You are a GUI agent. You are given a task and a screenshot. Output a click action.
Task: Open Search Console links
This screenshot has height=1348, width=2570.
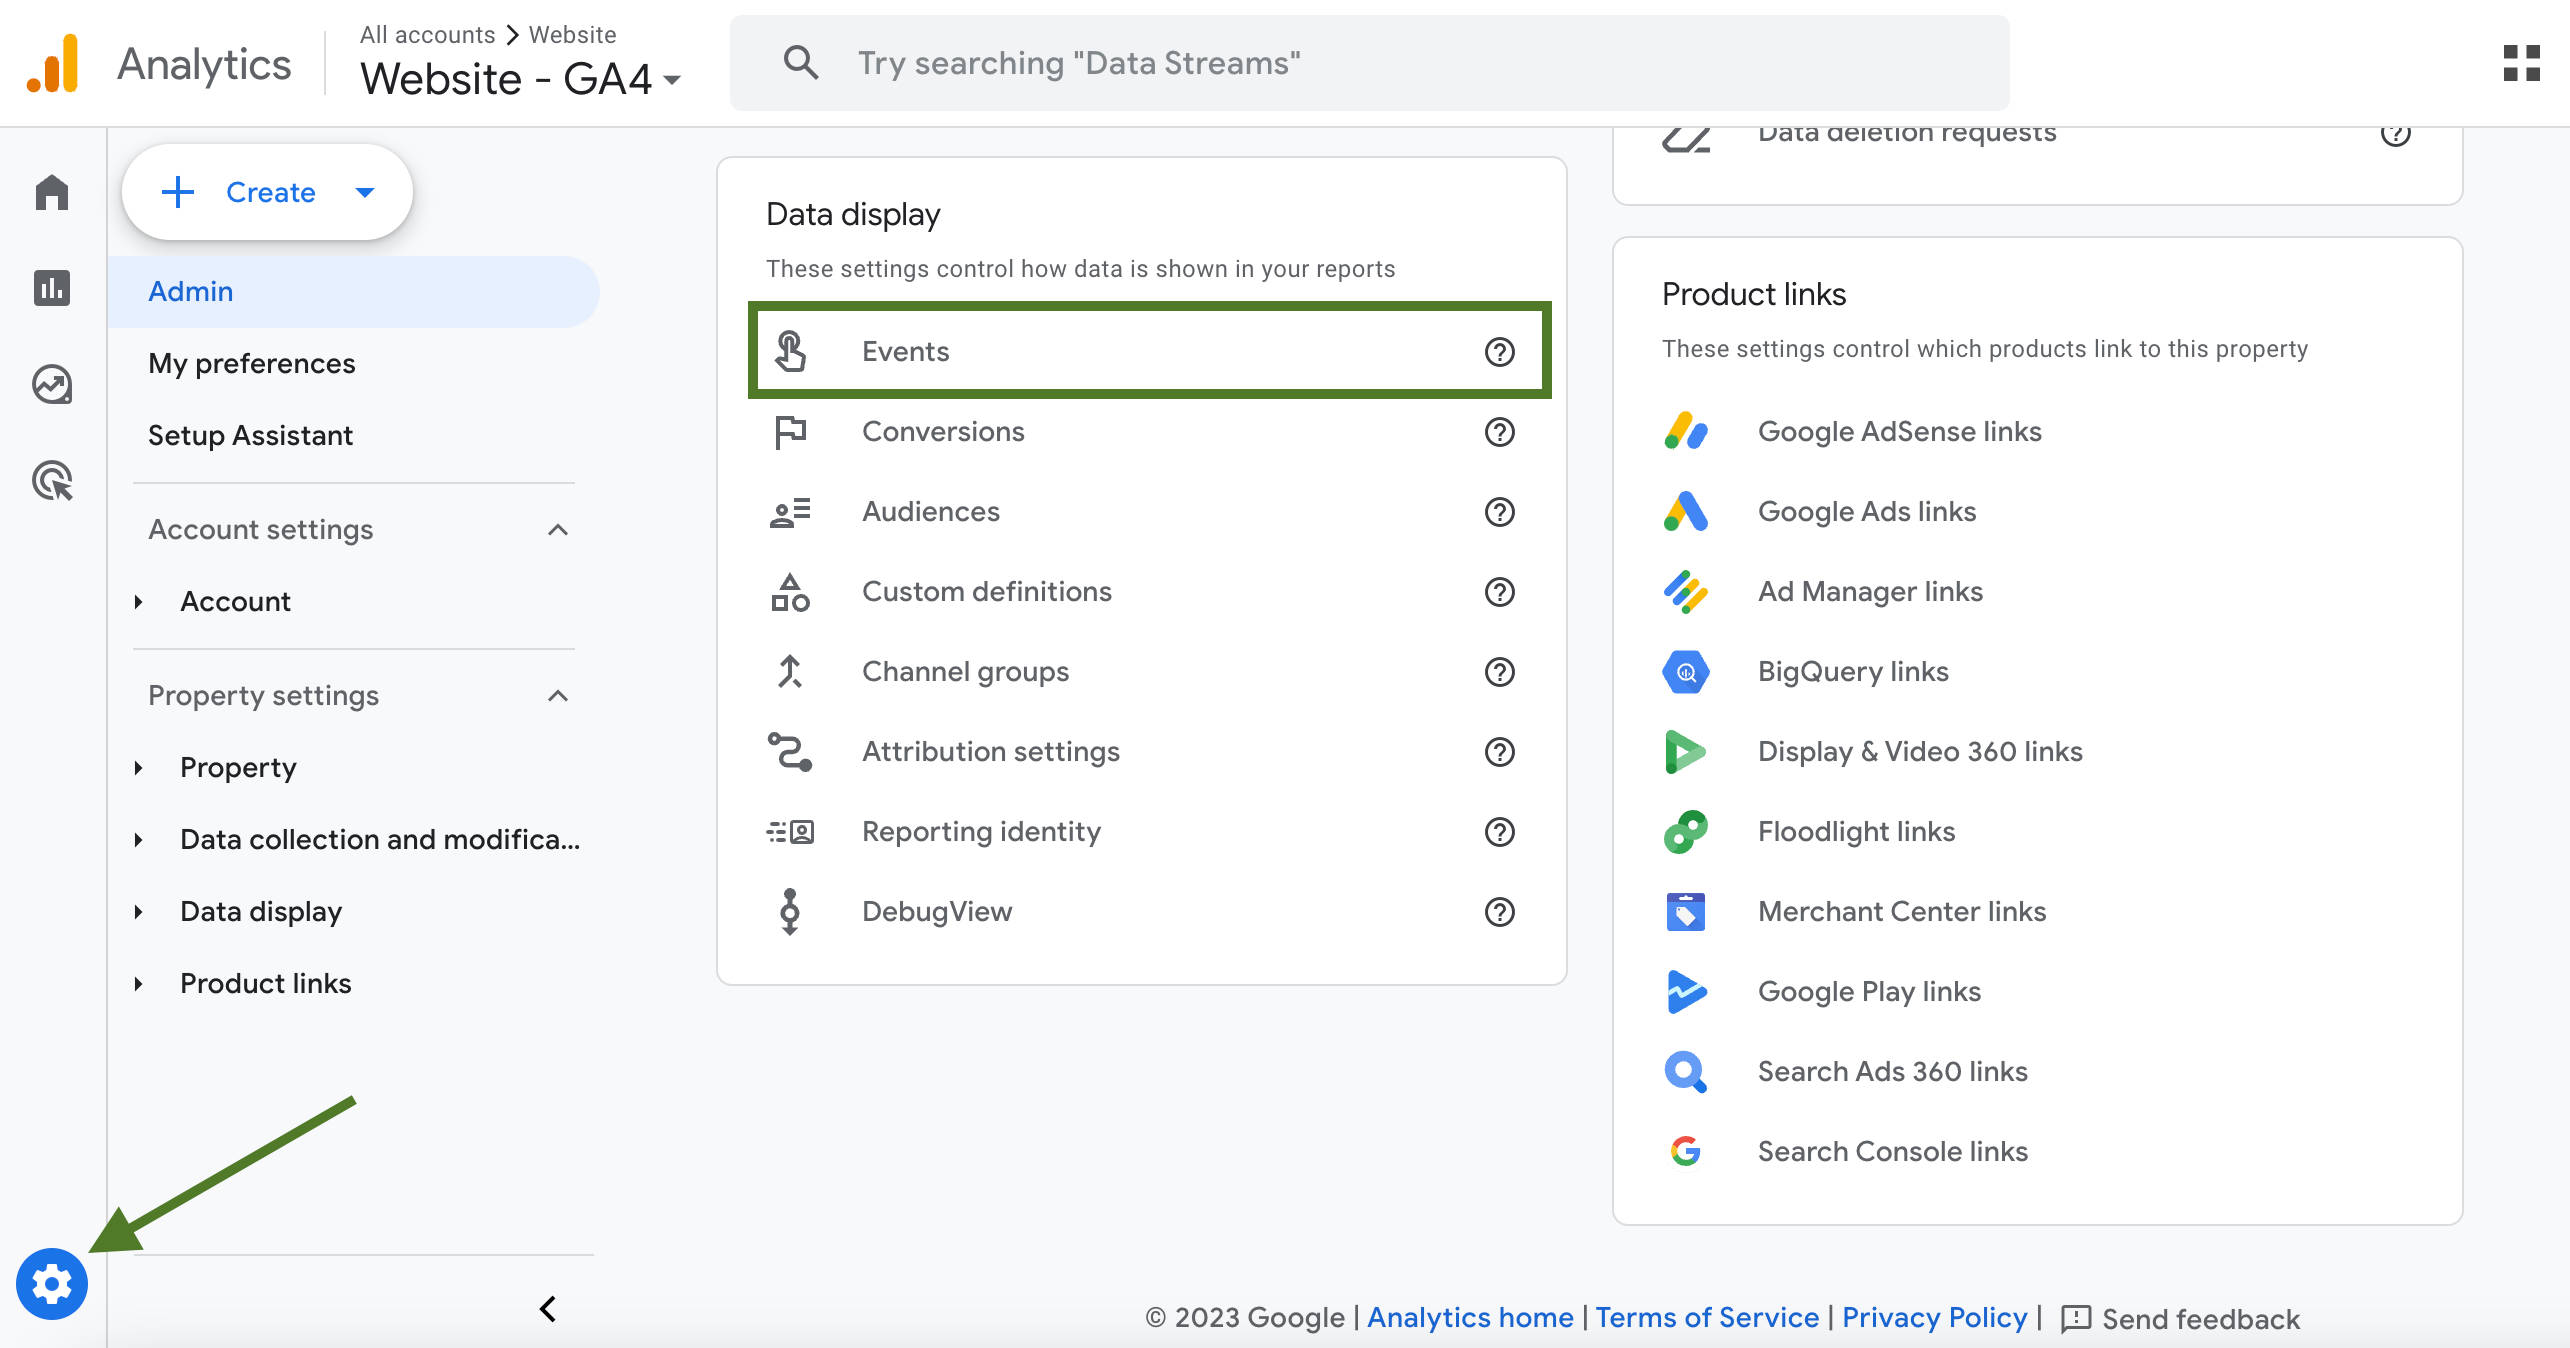pos(1892,1151)
